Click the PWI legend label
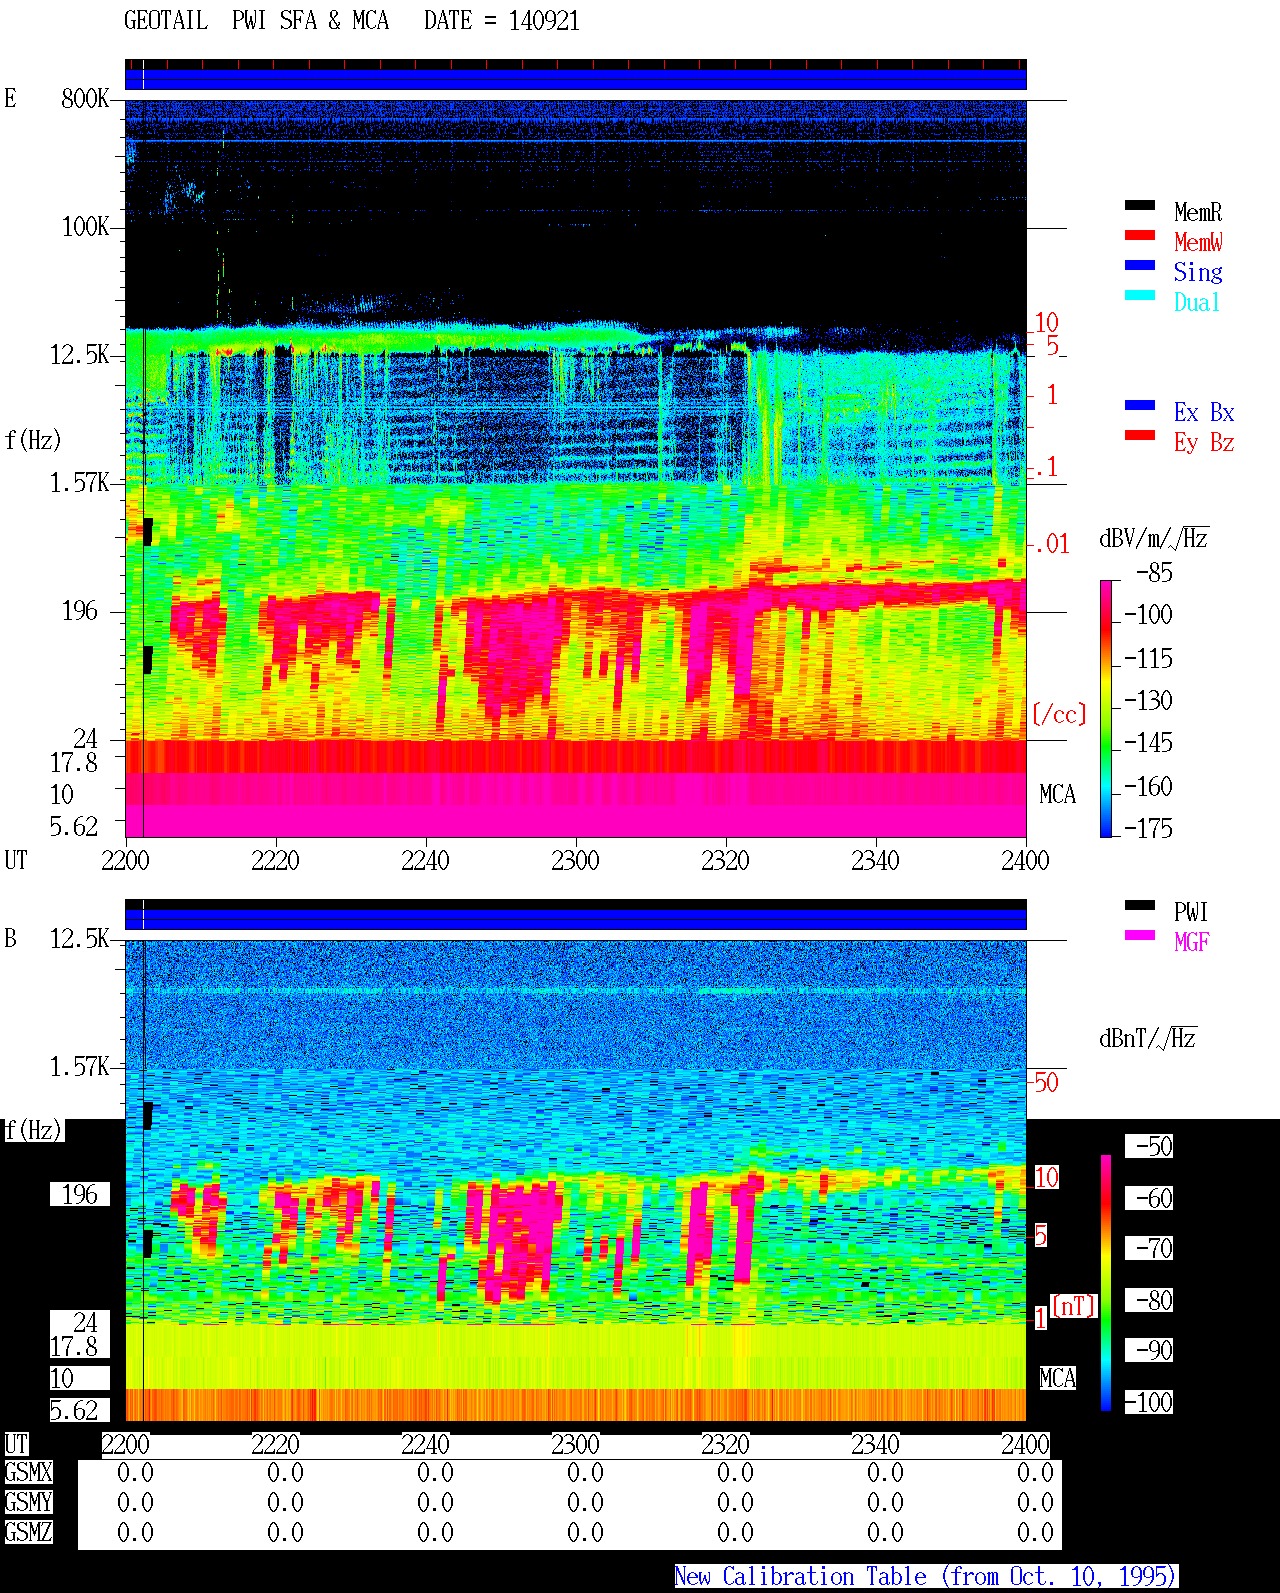The width and height of the screenshot is (1280, 1593). click(x=1191, y=912)
